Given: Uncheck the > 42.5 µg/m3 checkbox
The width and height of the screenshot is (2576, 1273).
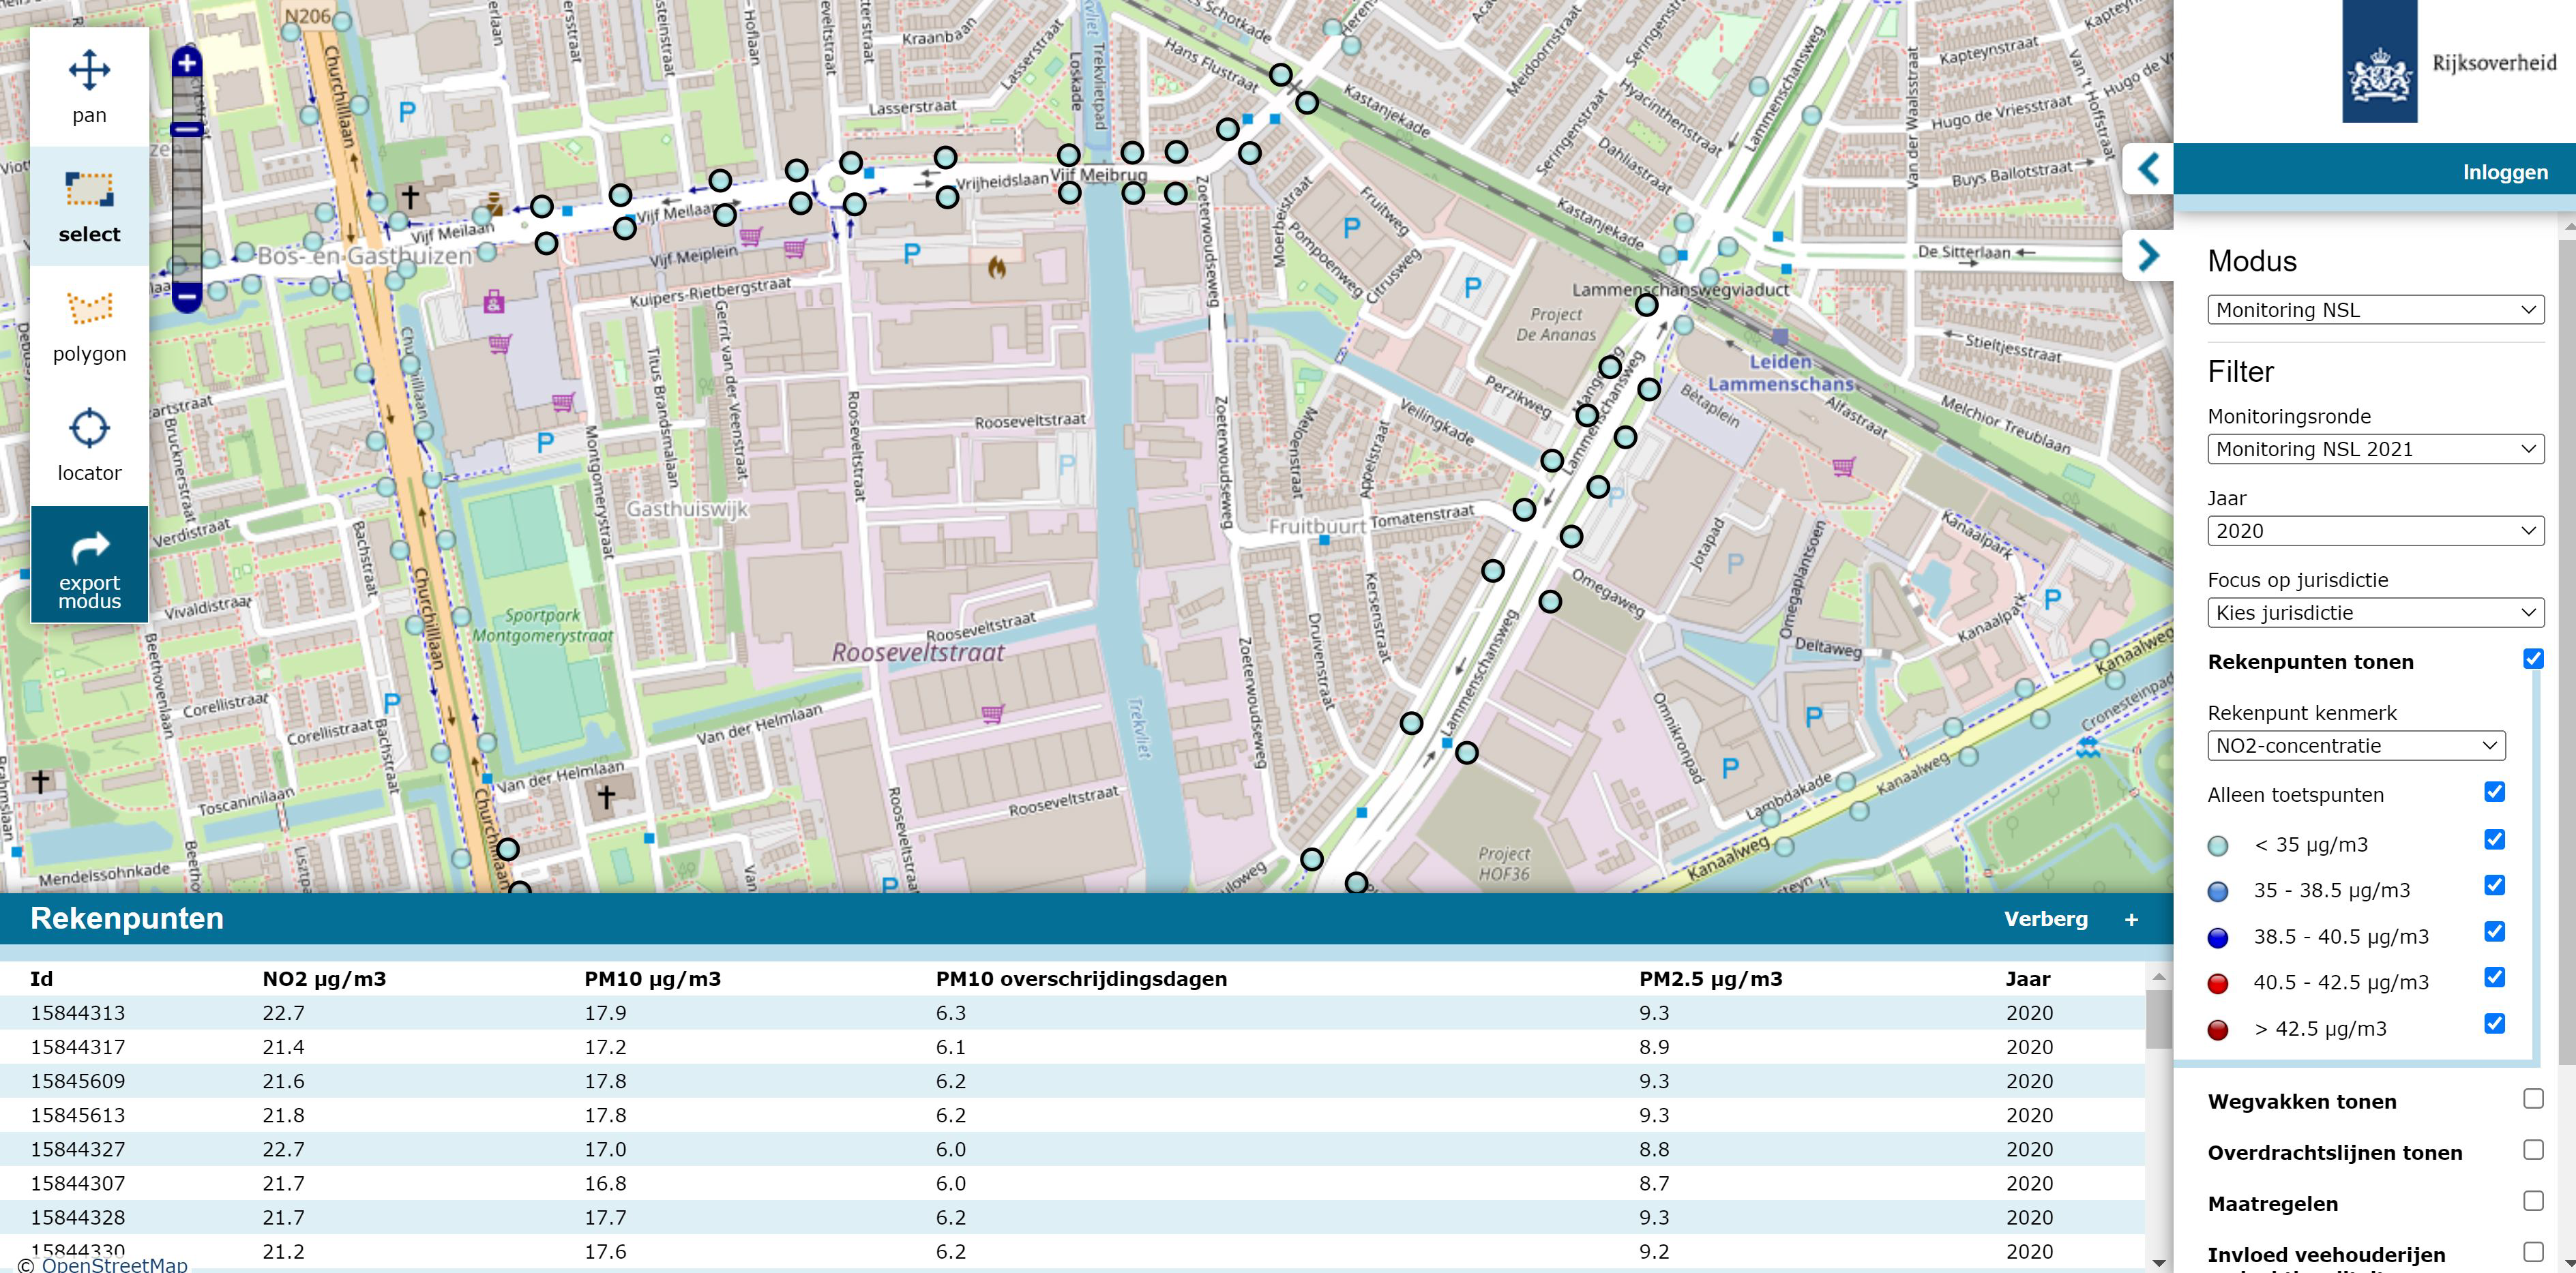Looking at the screenshot, I should [2494, 1023].
